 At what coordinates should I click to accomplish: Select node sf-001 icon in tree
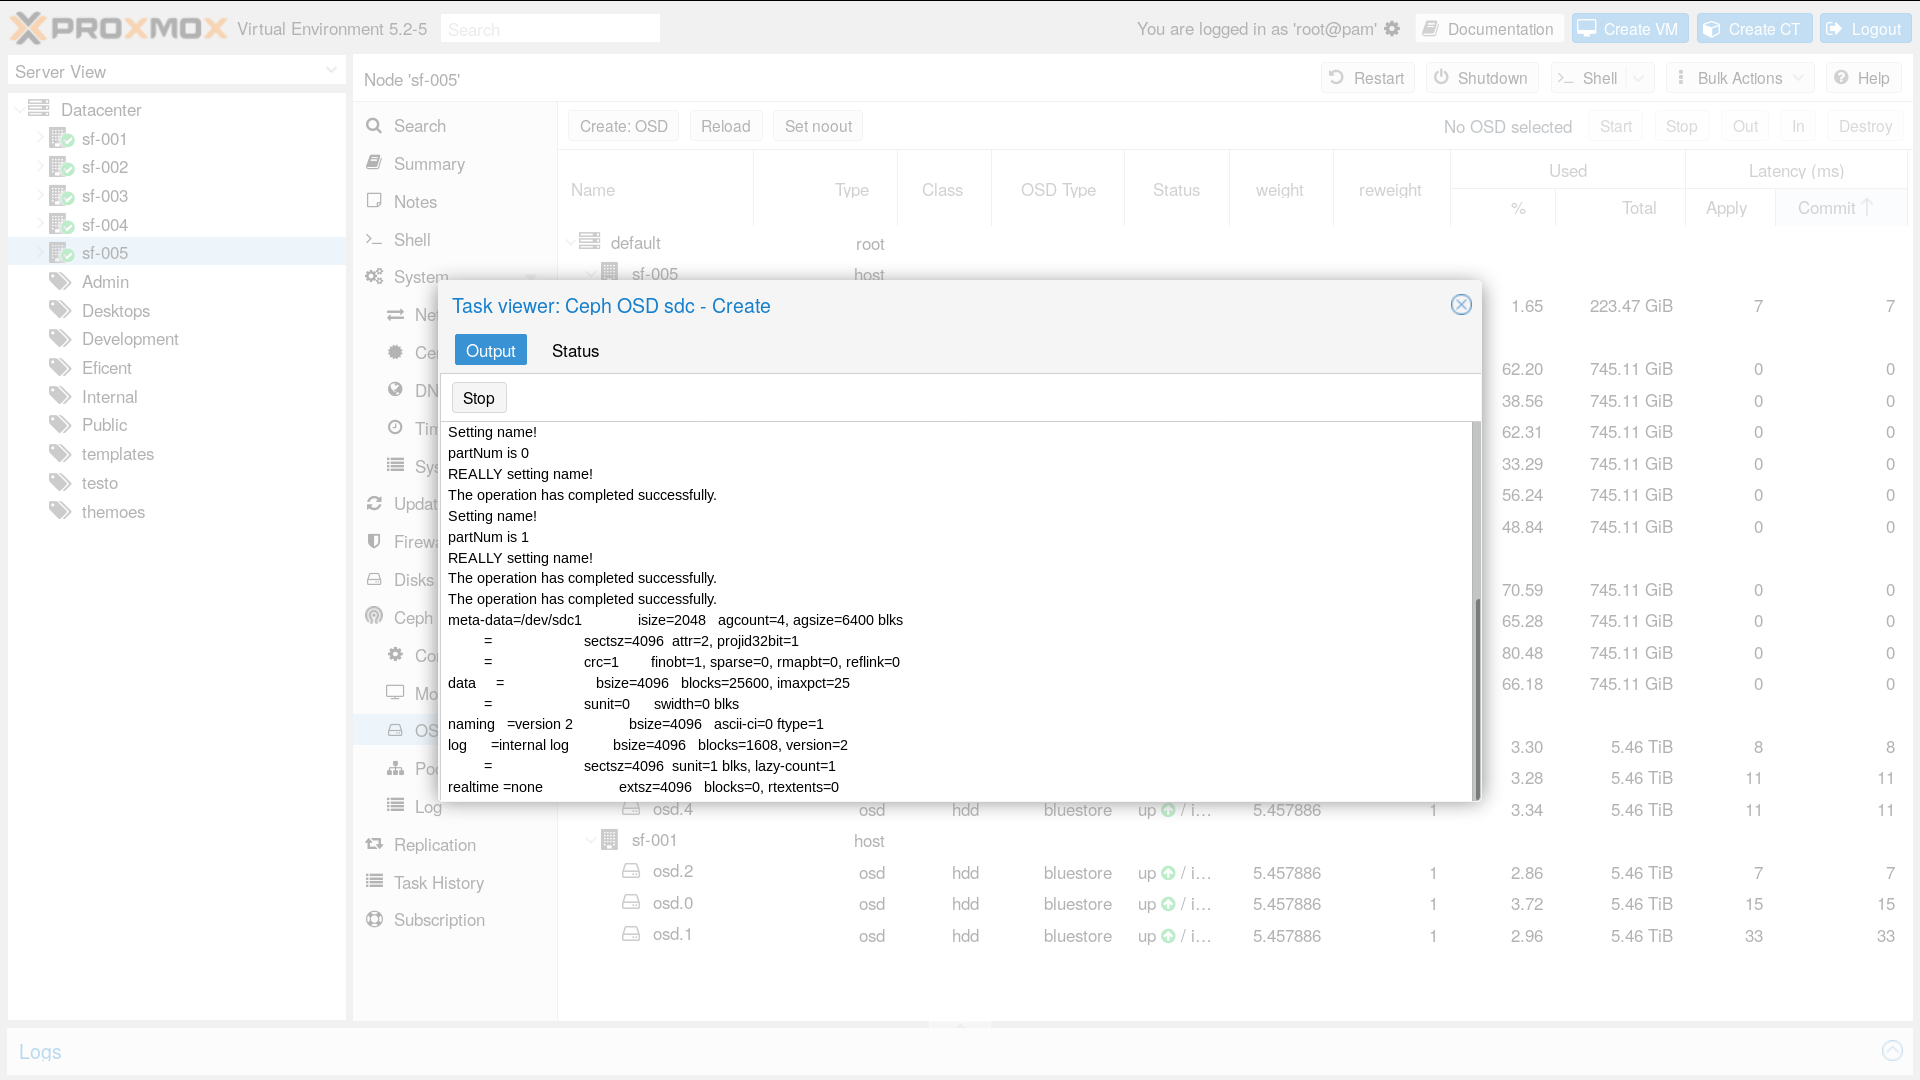click(62, 138)
